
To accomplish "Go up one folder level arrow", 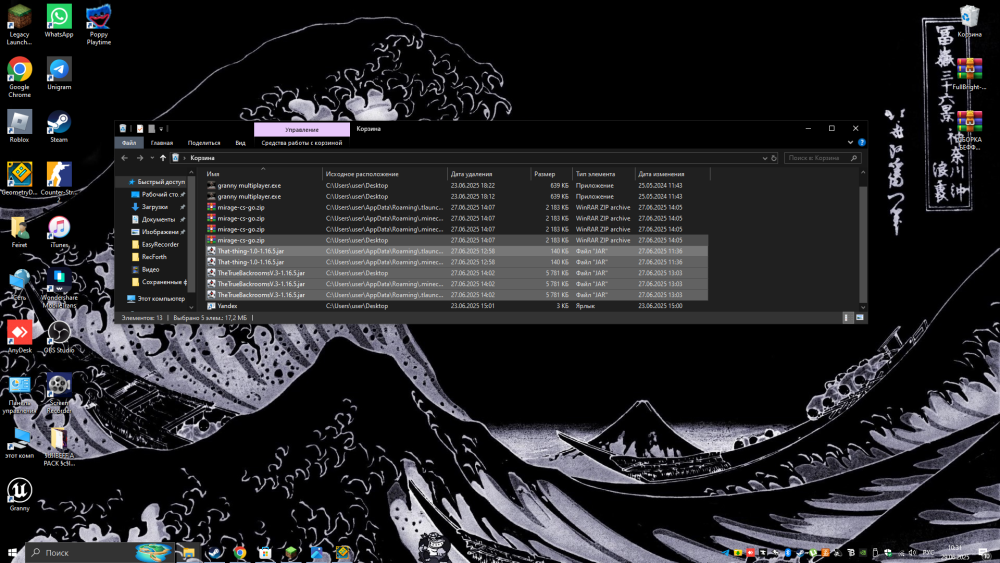I will click(x=163, y=158).
